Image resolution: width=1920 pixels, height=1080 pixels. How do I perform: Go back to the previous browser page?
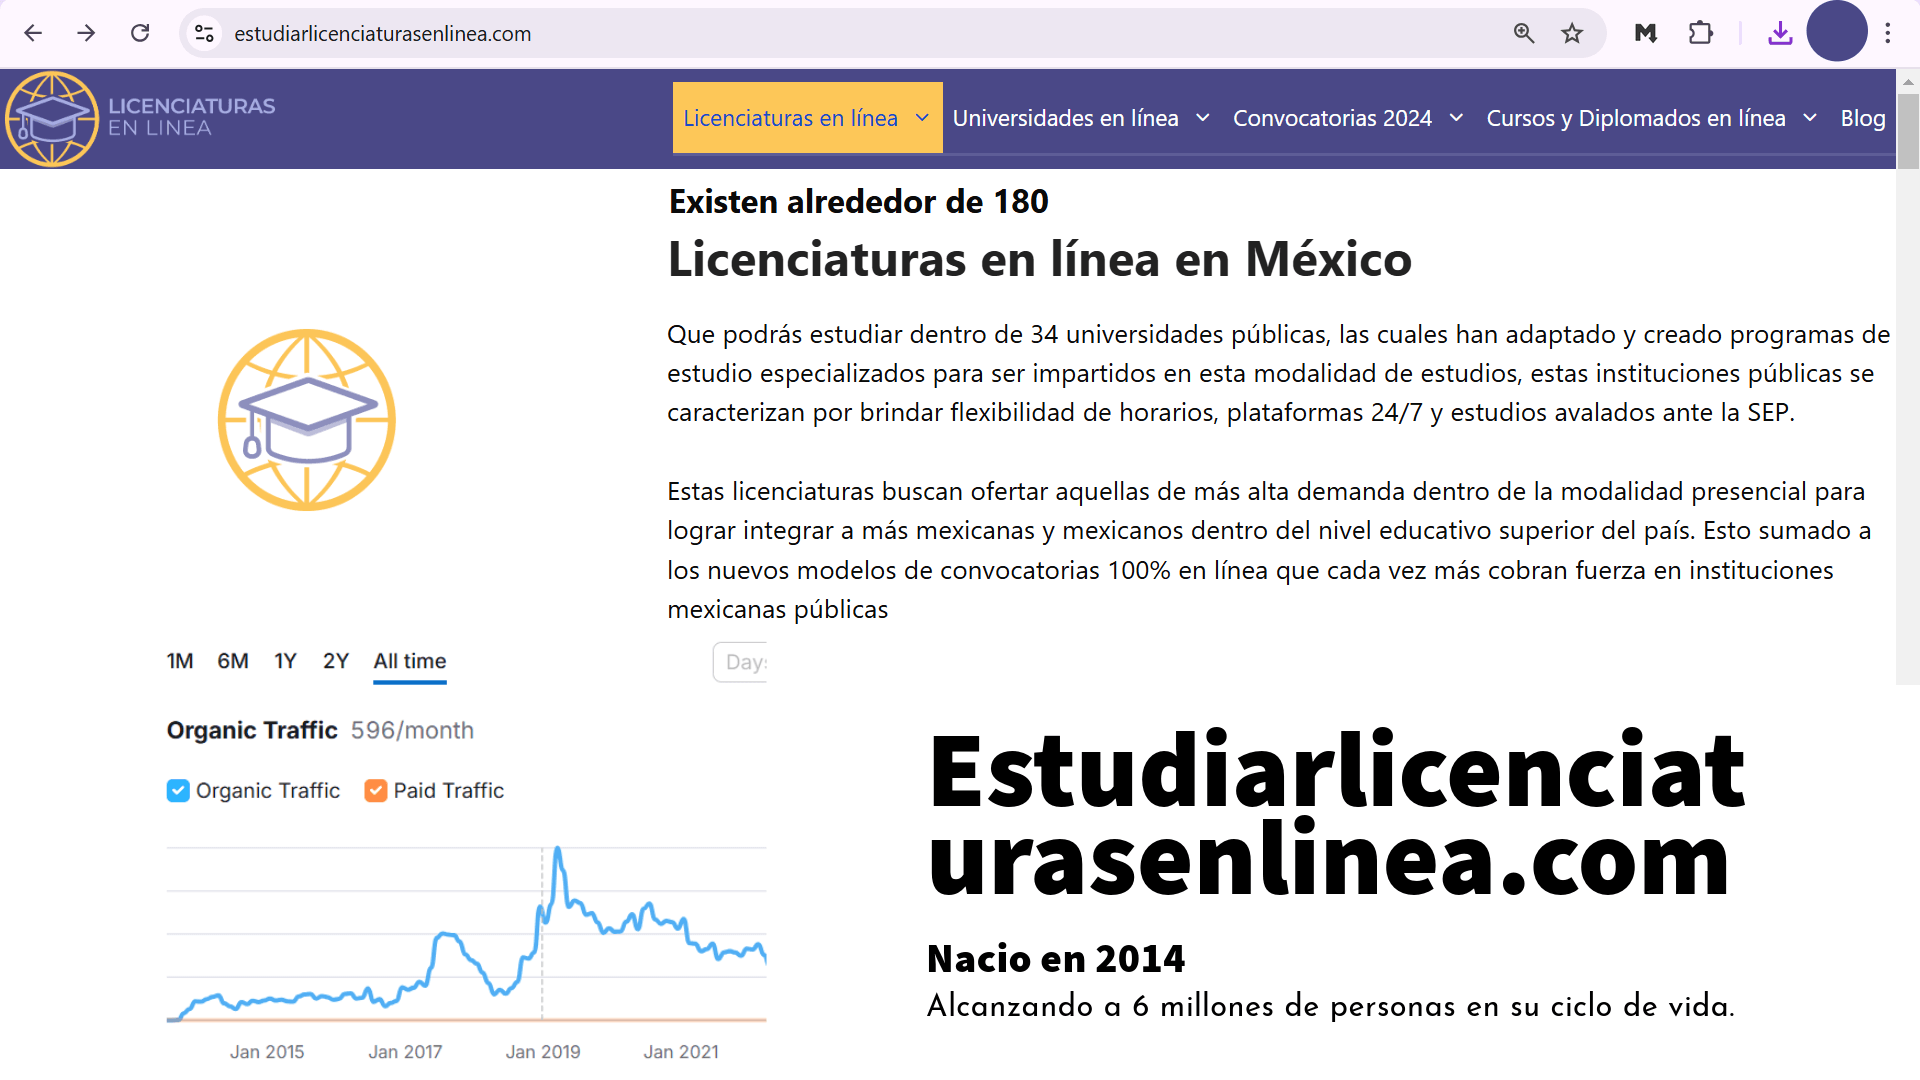pyautogui.click(x=33, y=33)
